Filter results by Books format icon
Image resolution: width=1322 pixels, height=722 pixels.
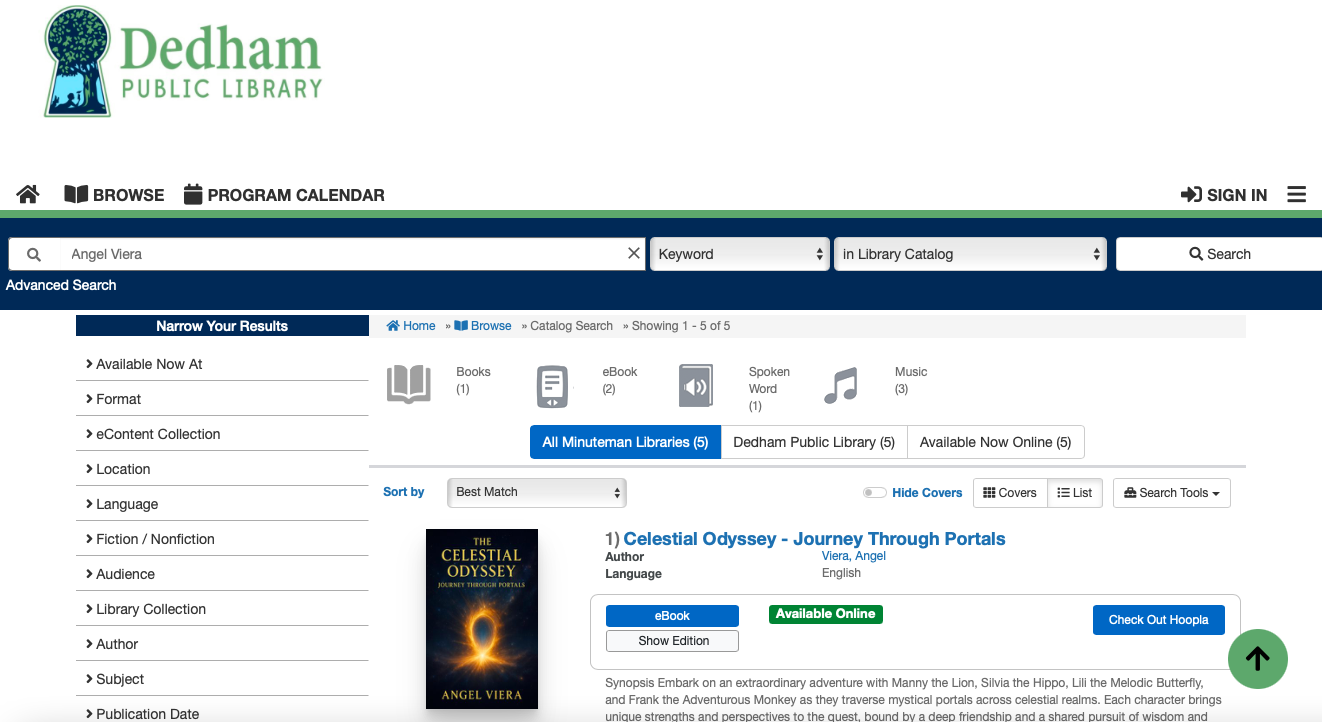pyautogui.click(x=409, y=385)
